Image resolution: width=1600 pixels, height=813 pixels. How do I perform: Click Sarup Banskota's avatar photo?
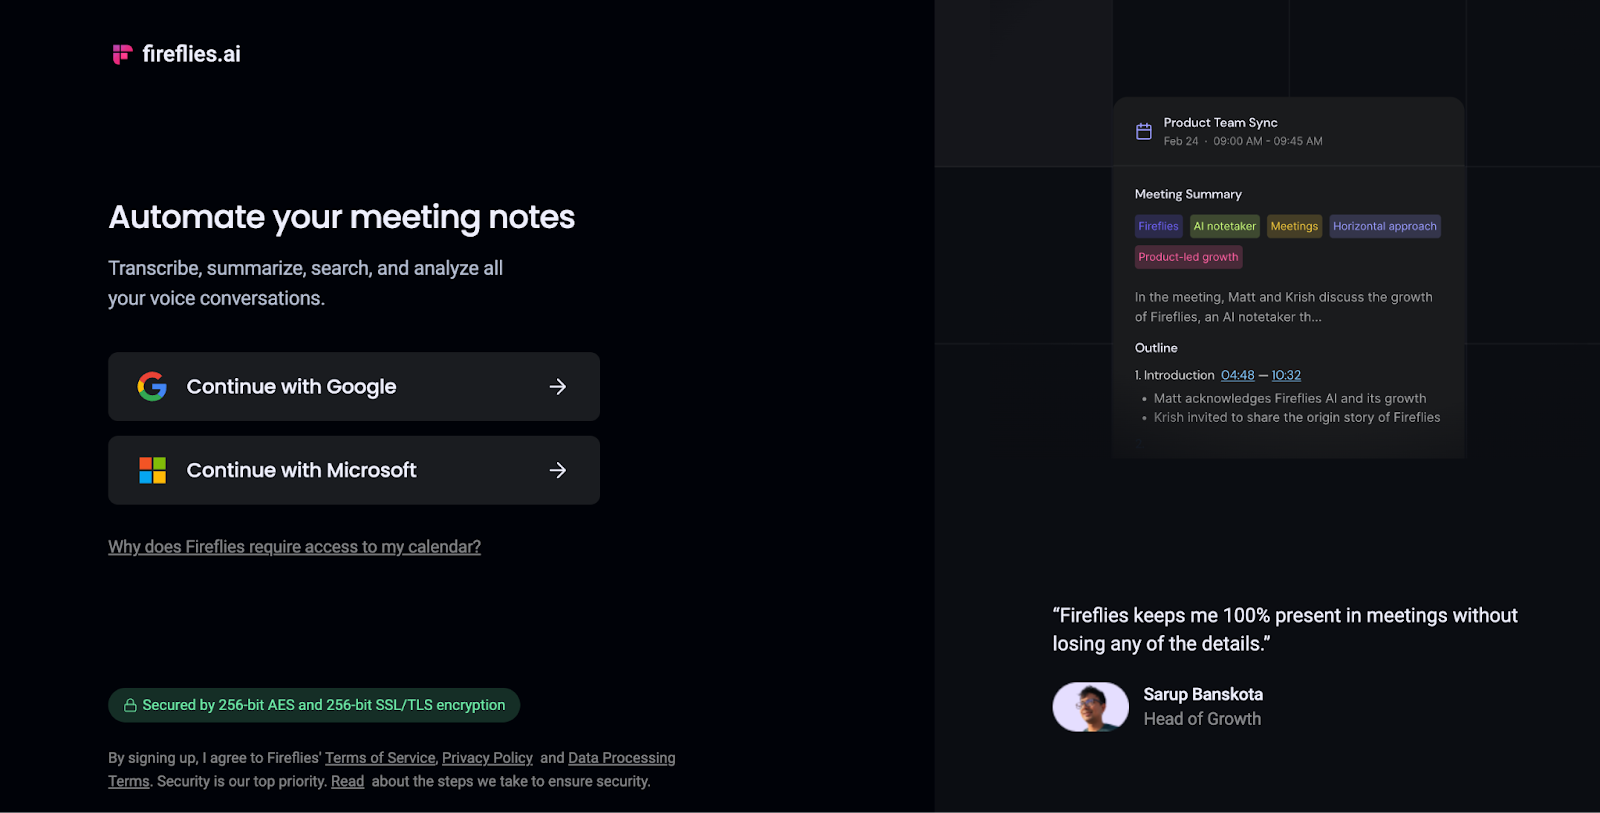click(x=1090, y=707)
